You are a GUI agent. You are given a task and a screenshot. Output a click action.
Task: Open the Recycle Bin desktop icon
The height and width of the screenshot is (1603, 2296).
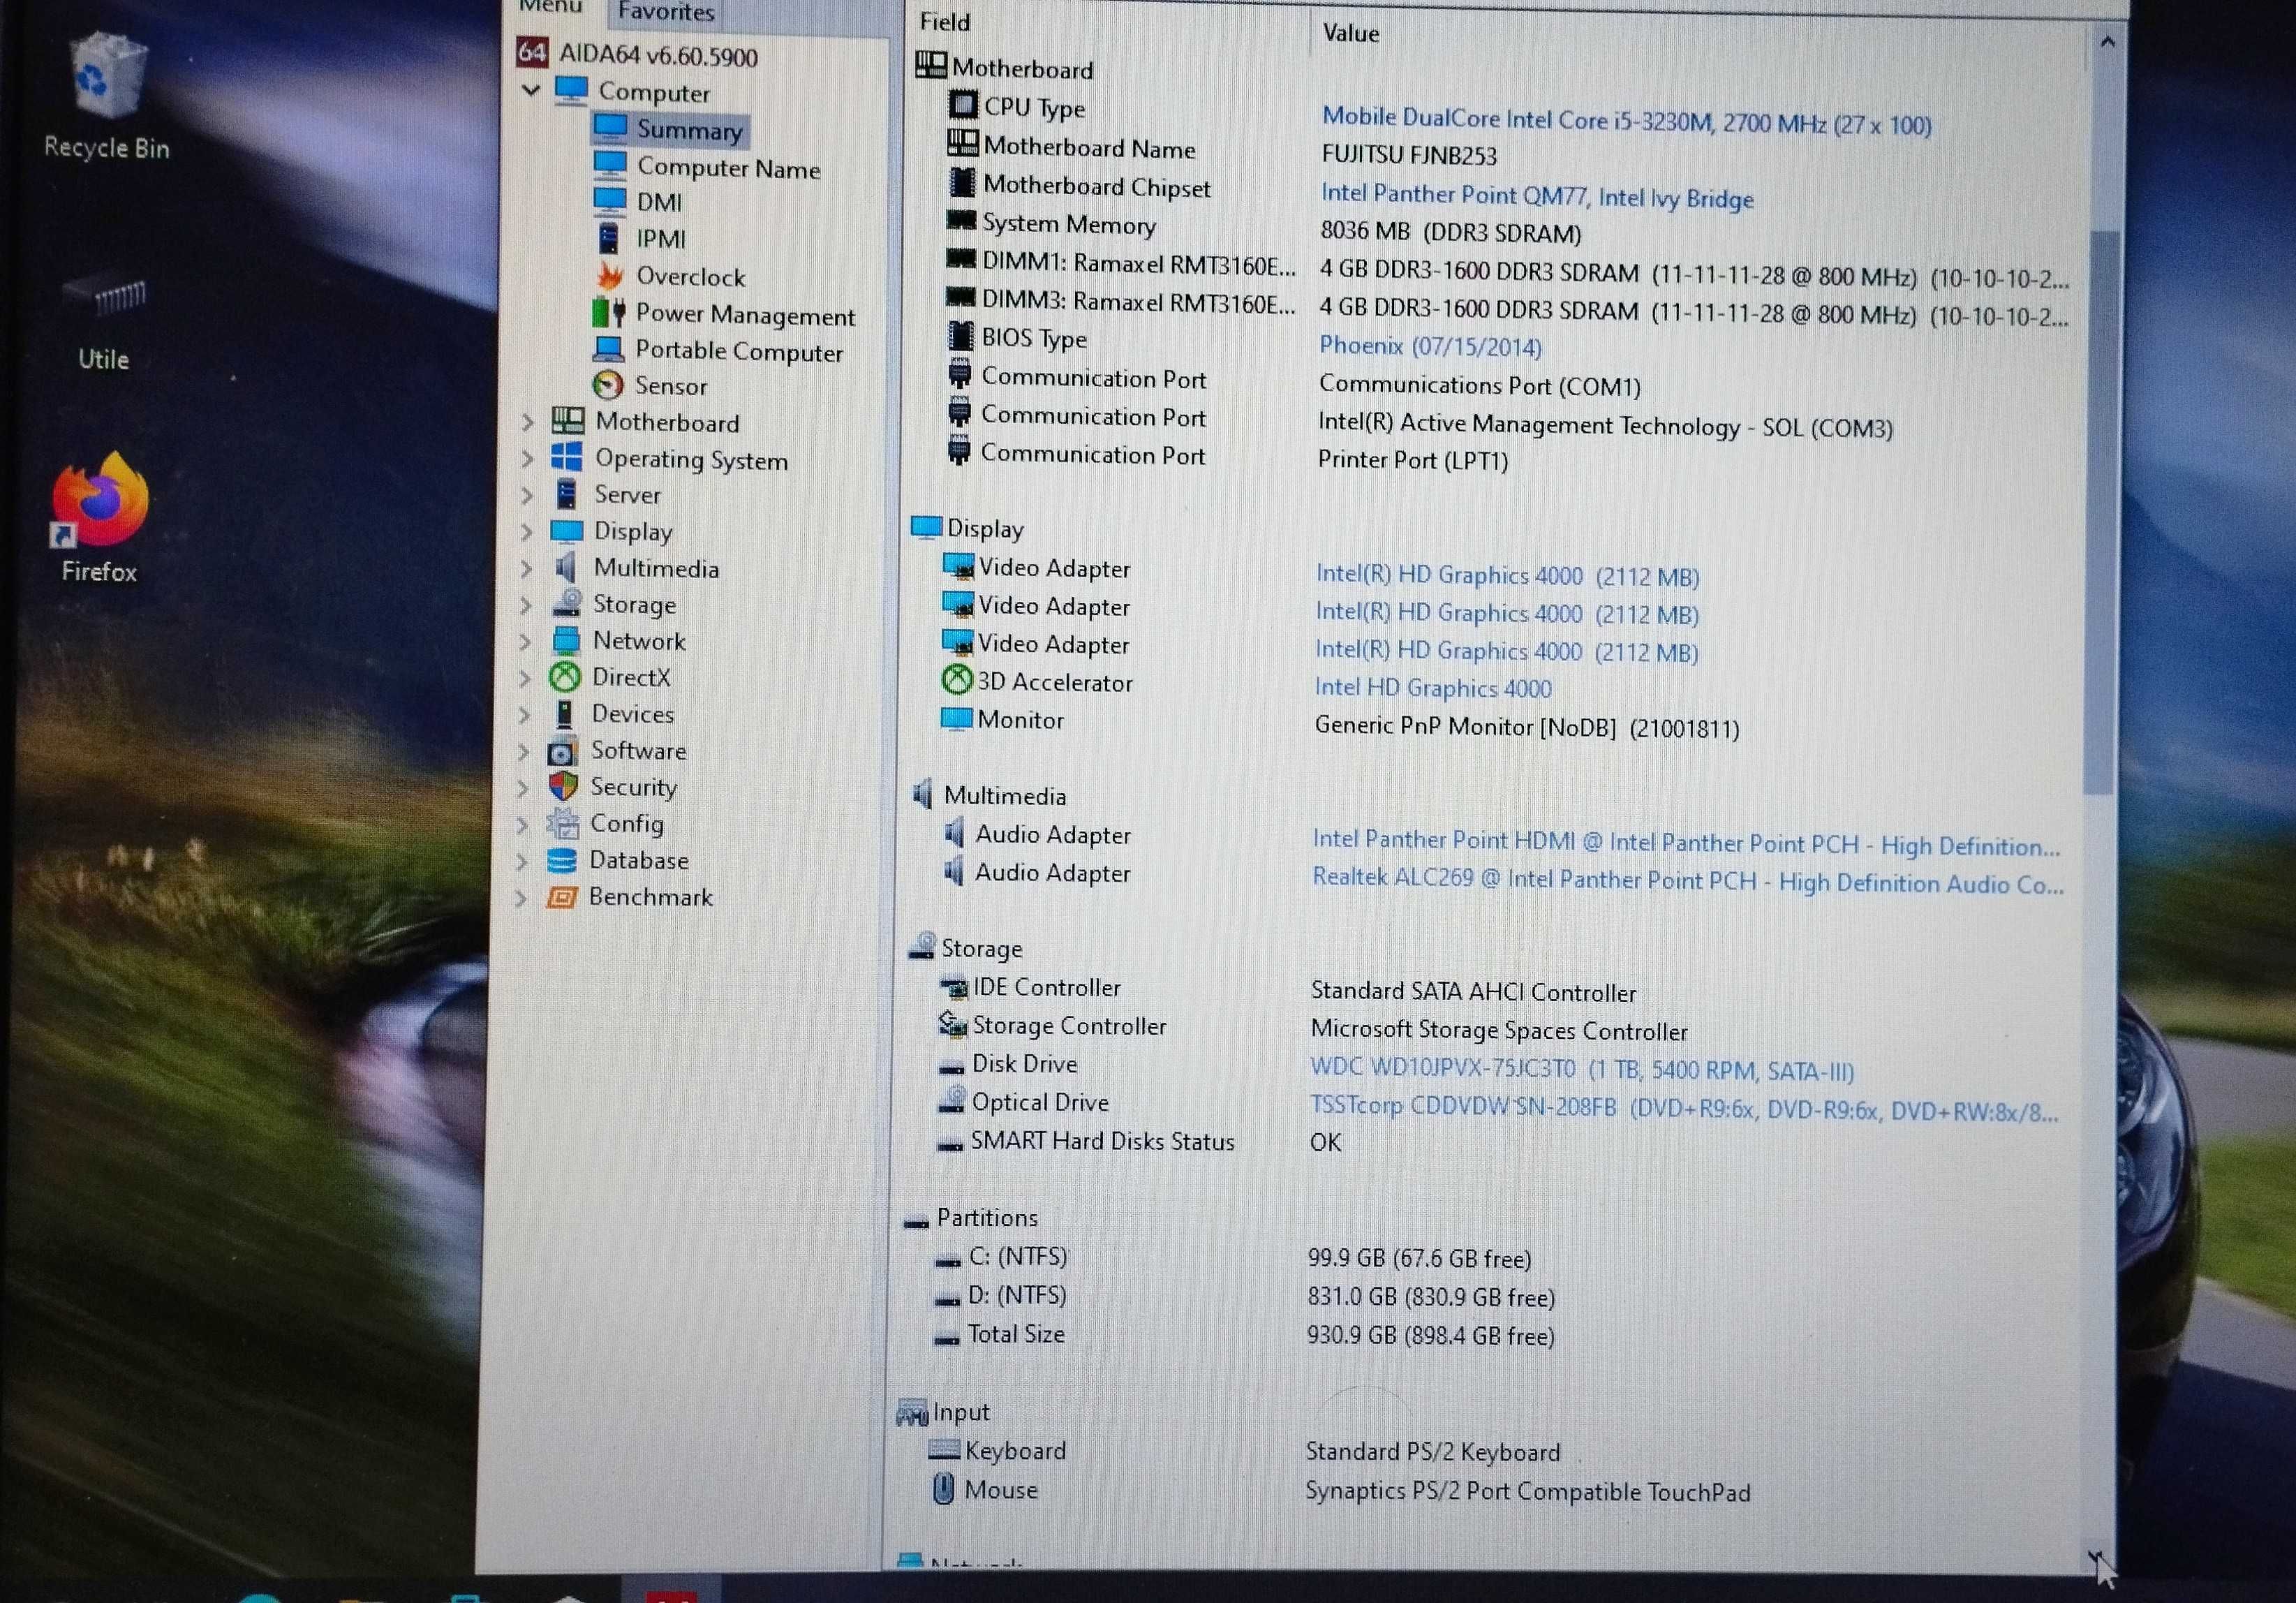click(x=106, y=96)
